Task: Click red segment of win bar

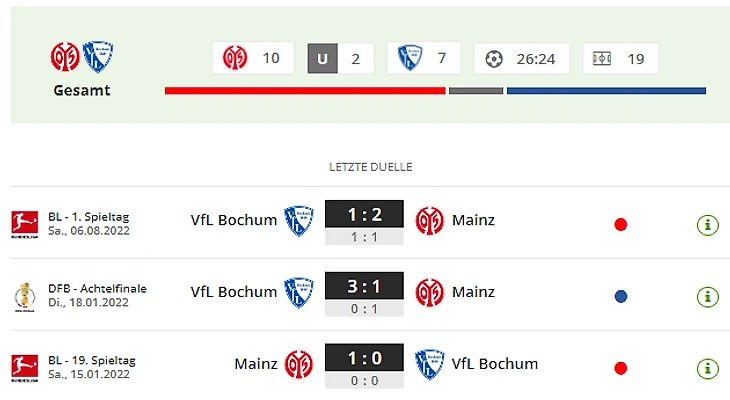Action: pyautogui.click(x=304, y=91)
